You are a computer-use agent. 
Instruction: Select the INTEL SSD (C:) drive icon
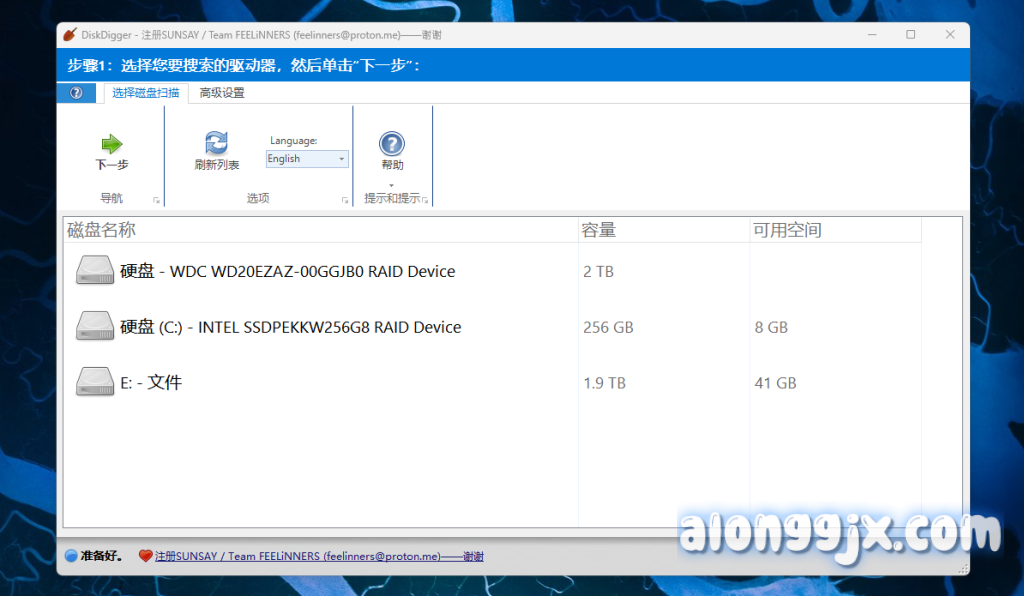[x=96, y=326]
